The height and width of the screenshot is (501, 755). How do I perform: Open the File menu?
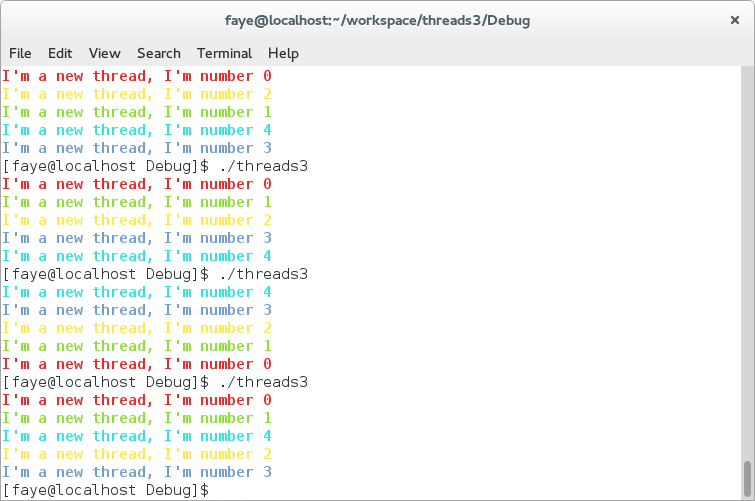point(20,53)
